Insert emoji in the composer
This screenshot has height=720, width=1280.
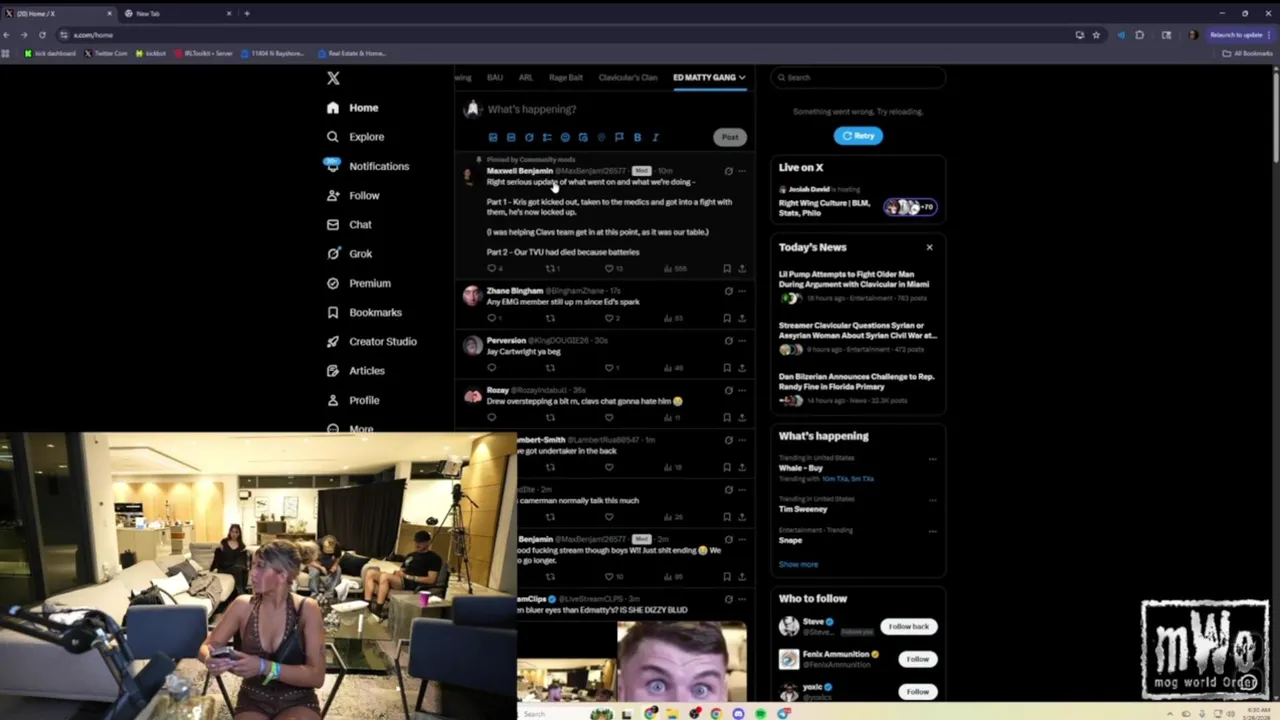pyautogui.click(x=565, y=137)
